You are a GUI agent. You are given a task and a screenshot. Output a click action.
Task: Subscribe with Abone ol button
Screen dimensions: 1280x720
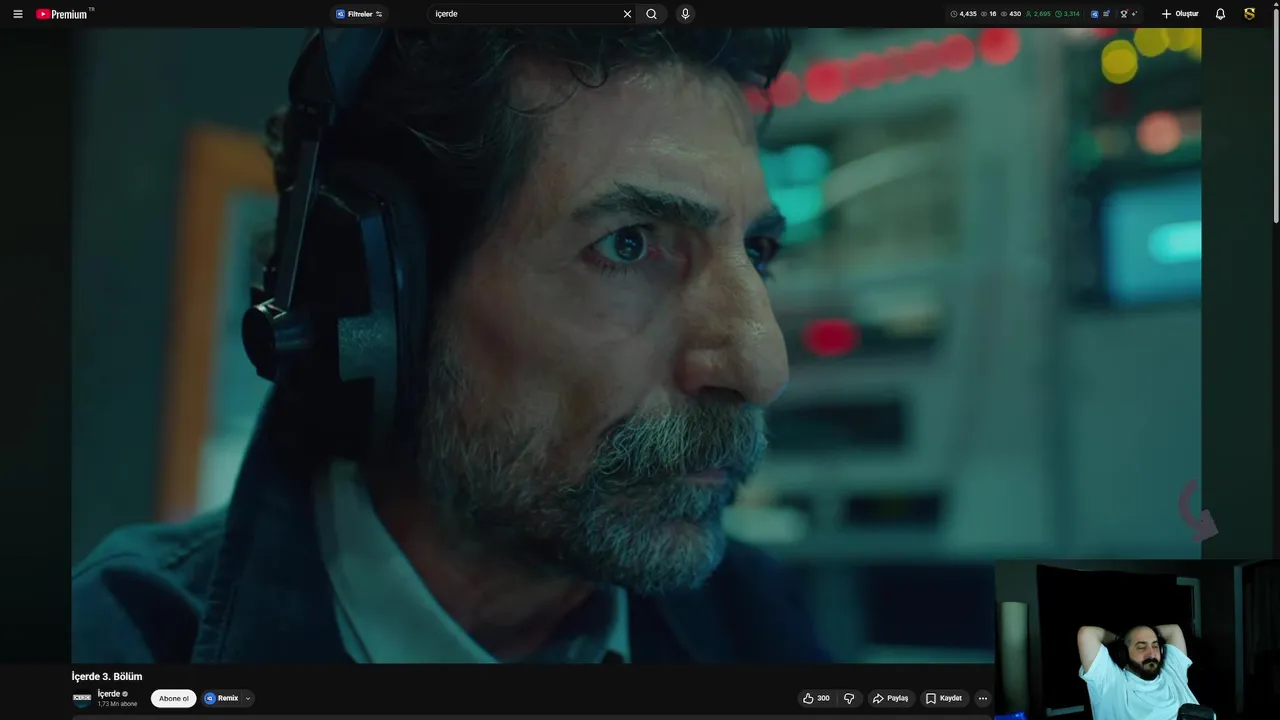(173, 698)
